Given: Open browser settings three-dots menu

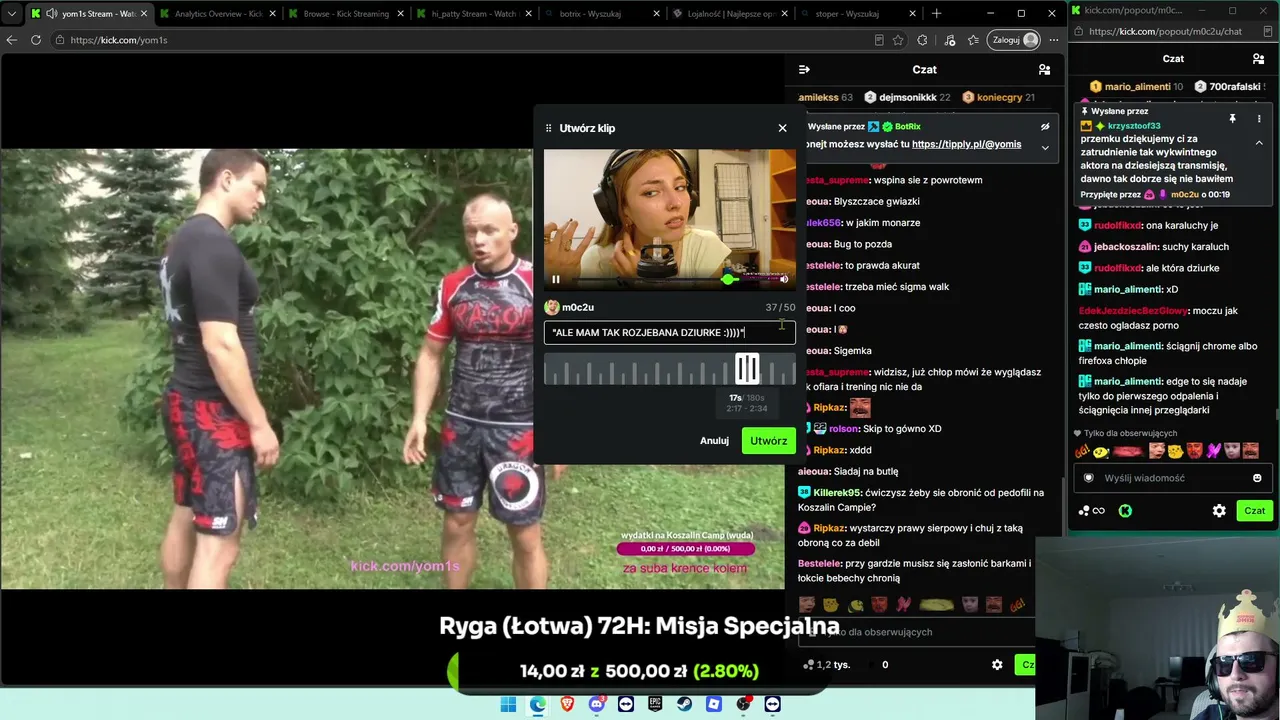Looking at the screenshot, I should click(1053, 40).
